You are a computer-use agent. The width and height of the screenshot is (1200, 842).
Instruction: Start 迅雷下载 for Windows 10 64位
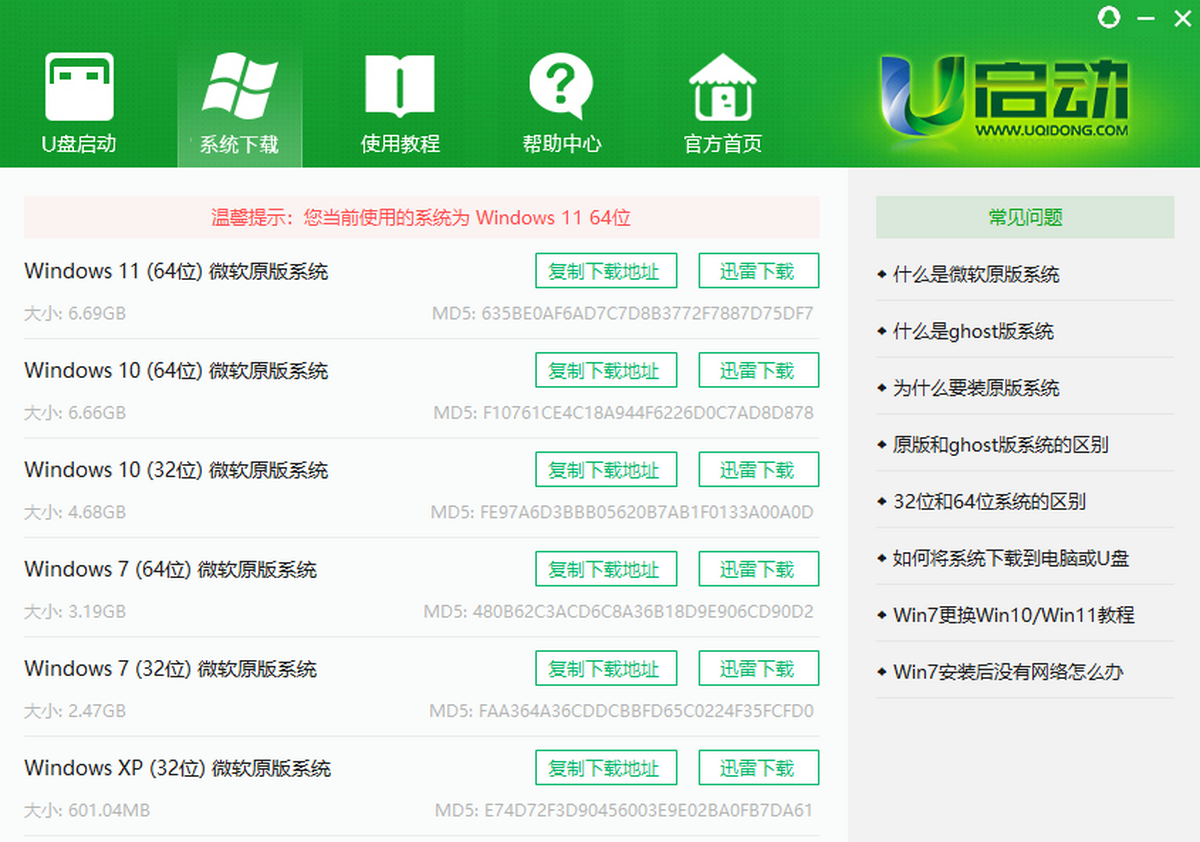tap(758, 370)
